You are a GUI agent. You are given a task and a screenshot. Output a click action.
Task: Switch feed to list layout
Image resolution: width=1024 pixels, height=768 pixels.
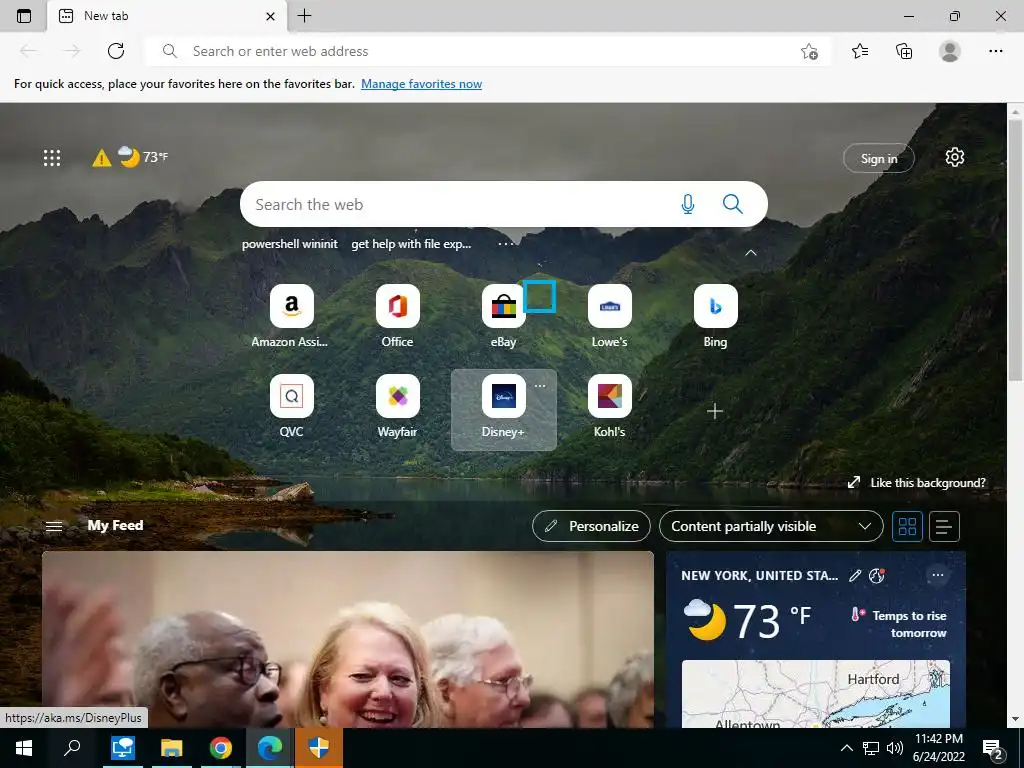pyautogui.click(x=944, y=526)
